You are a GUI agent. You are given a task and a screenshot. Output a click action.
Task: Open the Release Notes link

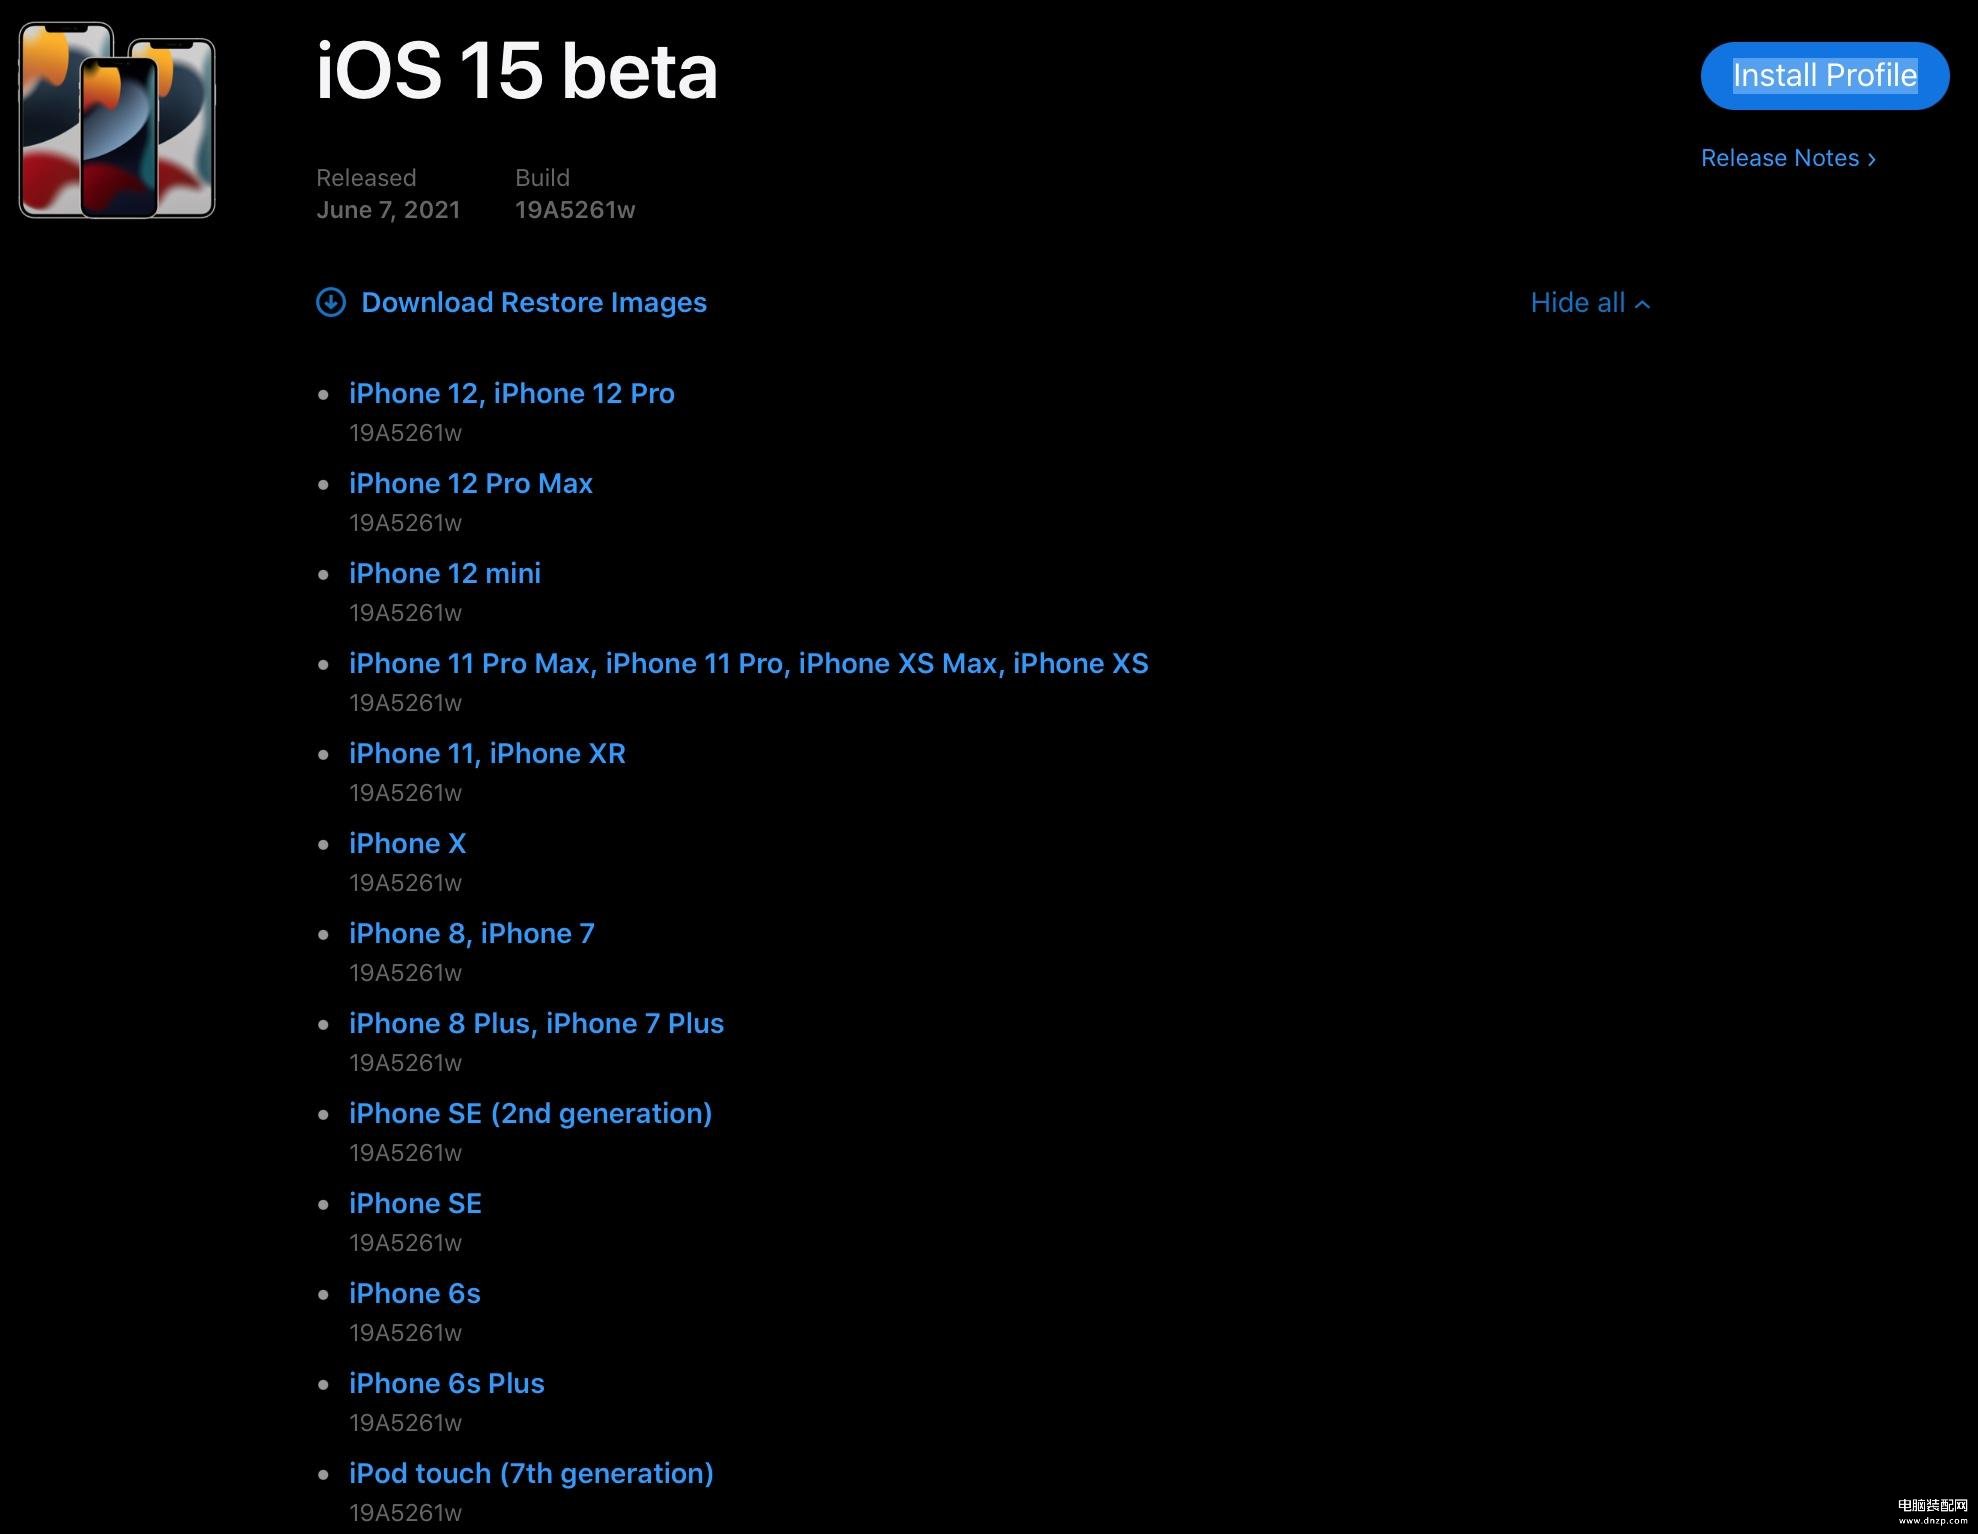pos(1788,158)
